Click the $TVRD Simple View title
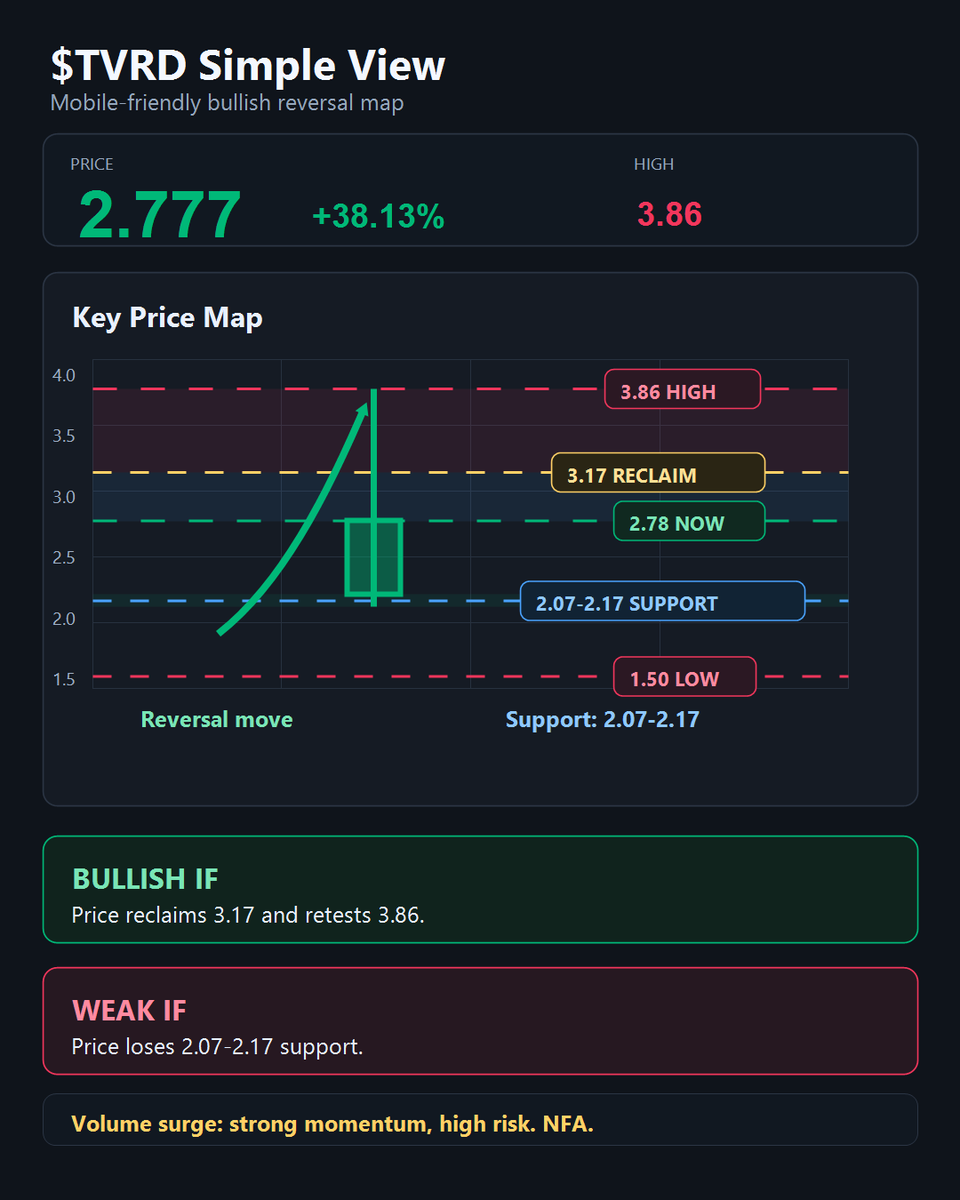 click(248, 66)
